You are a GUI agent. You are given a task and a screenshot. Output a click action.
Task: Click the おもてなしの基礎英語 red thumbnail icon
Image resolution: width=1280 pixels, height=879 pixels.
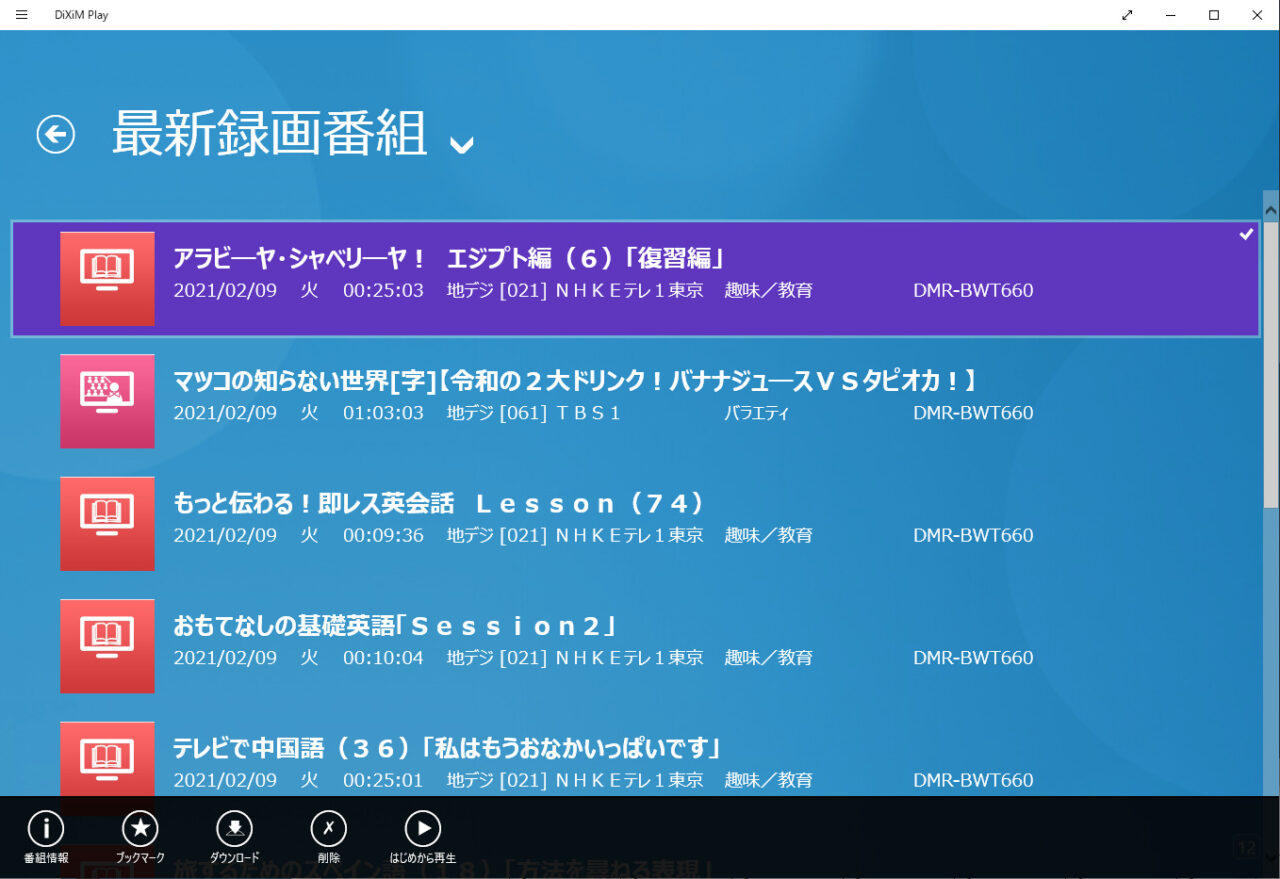(x=107, y=646)
